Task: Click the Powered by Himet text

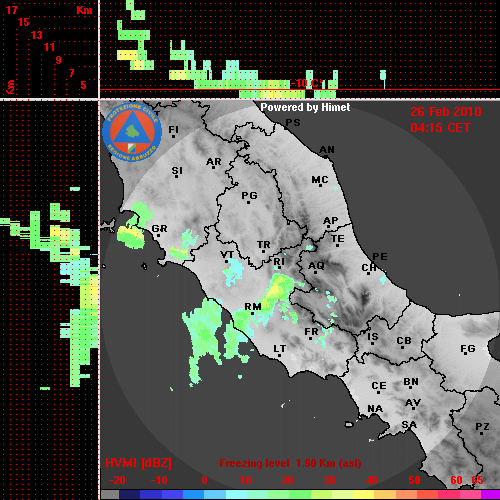Action: [305, 107]
